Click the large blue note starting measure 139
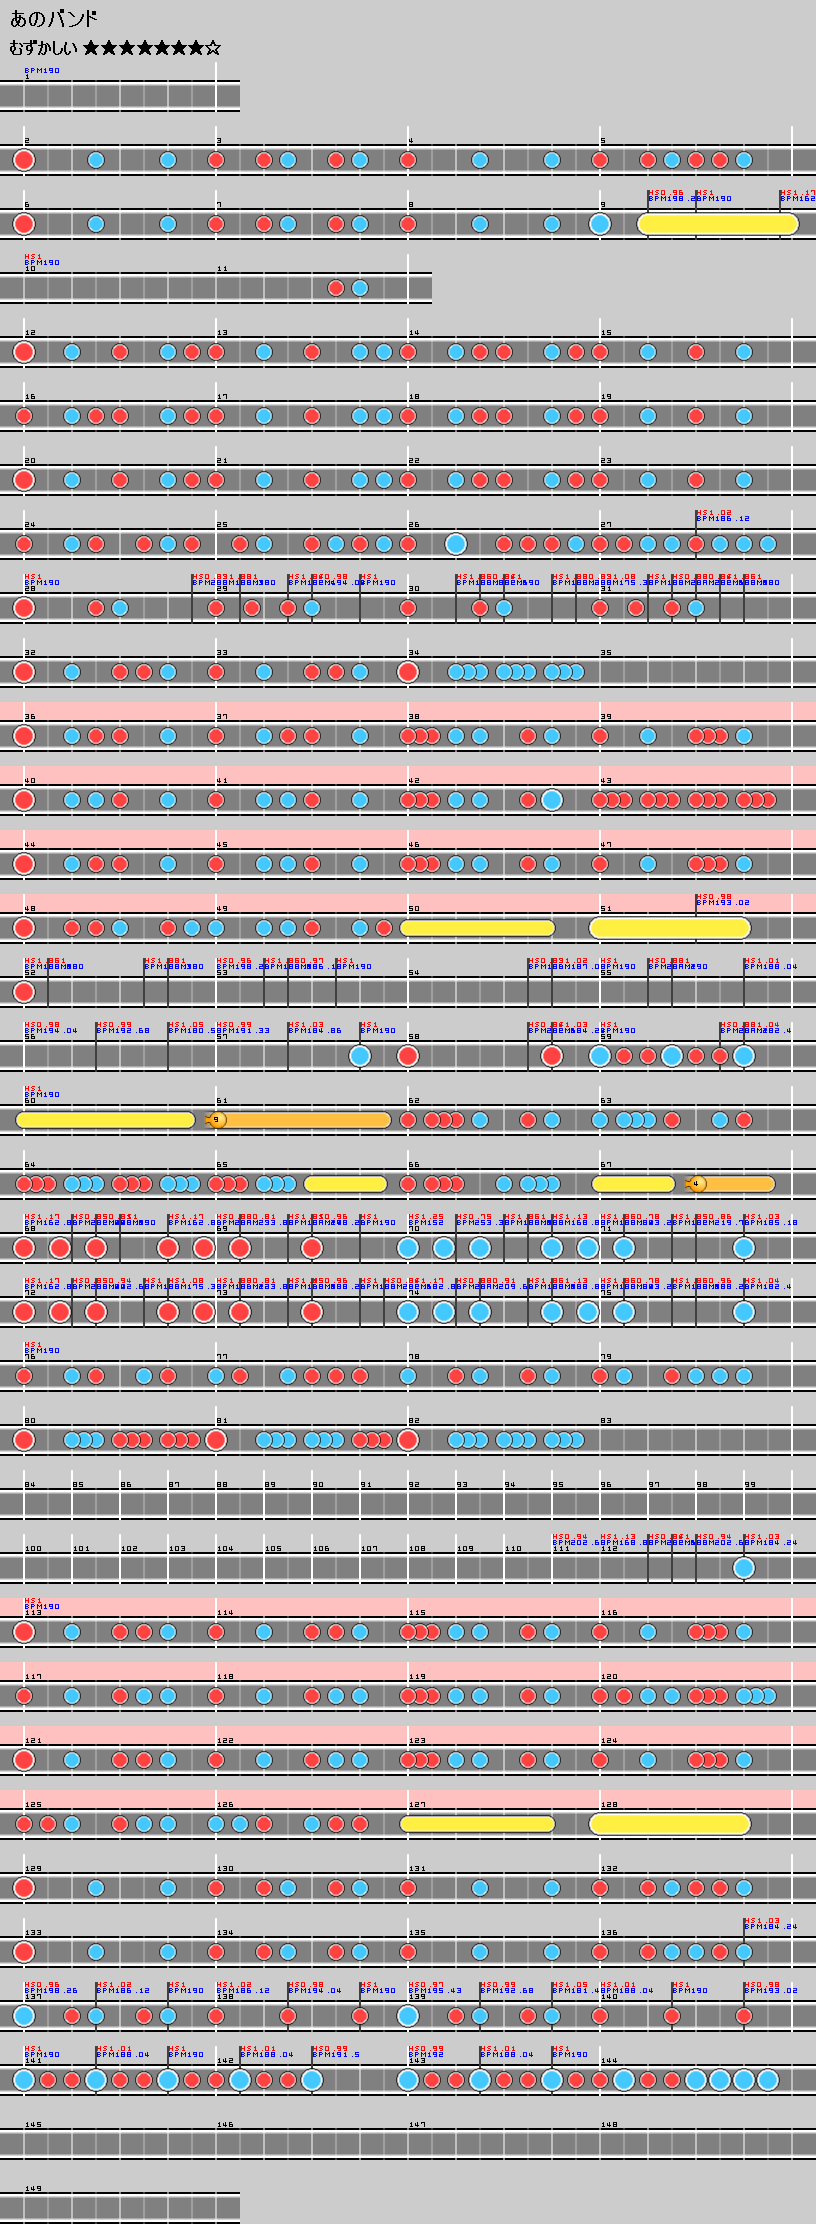Image resolution: width=816 pixels, height=2224 pixels. (x=408, y=2016)
